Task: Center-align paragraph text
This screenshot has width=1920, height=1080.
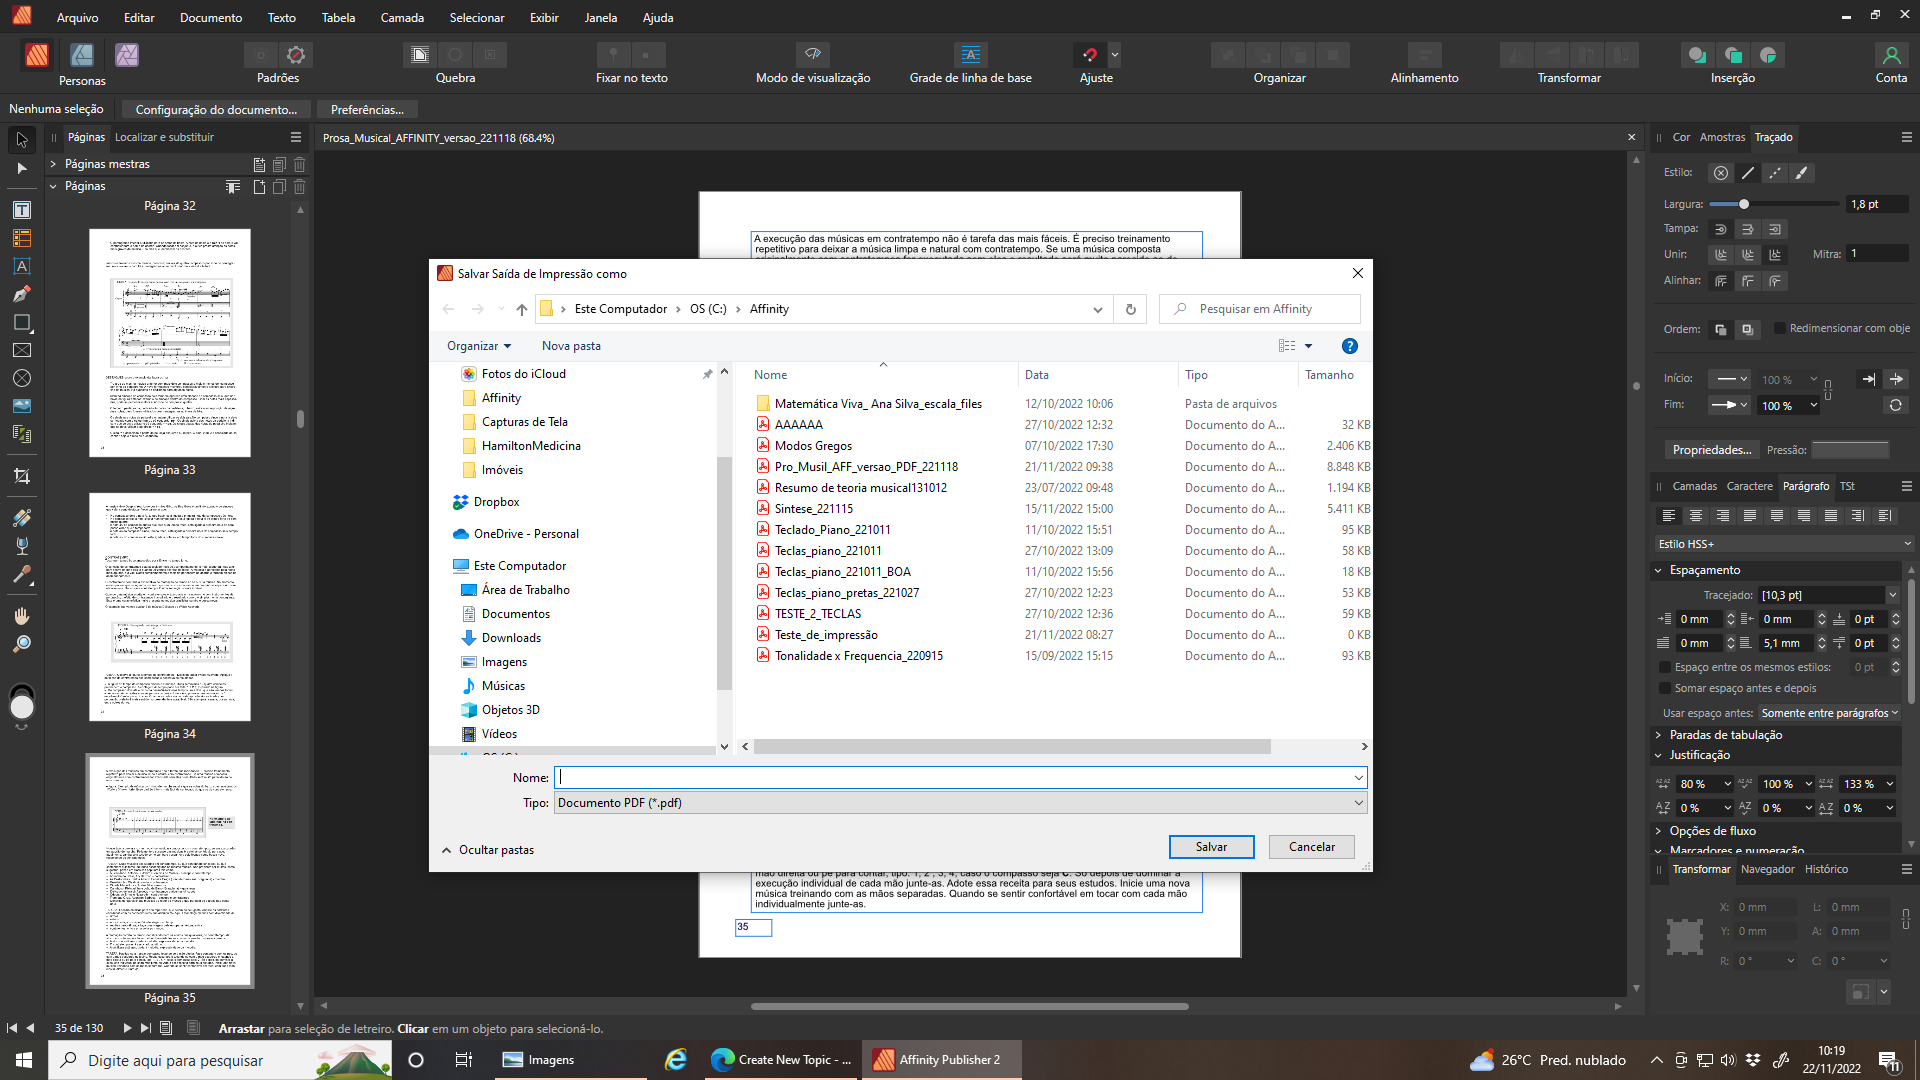Action: pyautogui.click(x=1695, y=516)
